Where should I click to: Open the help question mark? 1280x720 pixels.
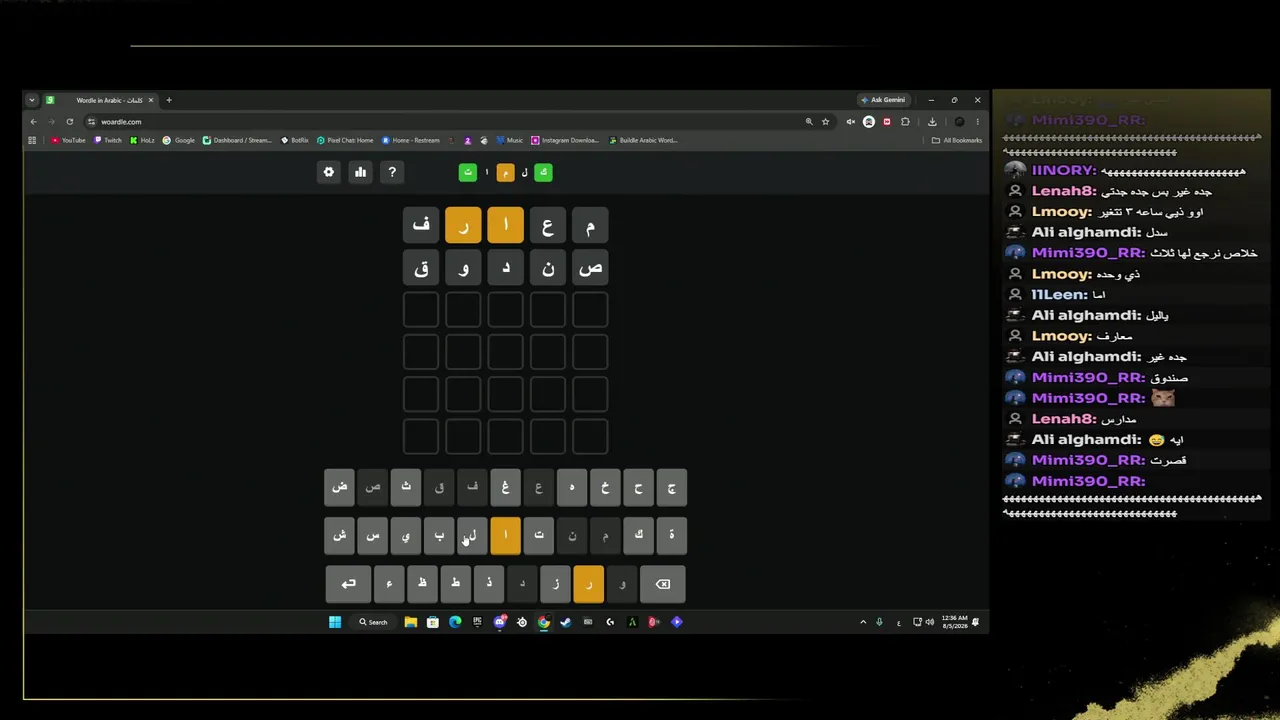pyautogui.click(x=392, y=172)
